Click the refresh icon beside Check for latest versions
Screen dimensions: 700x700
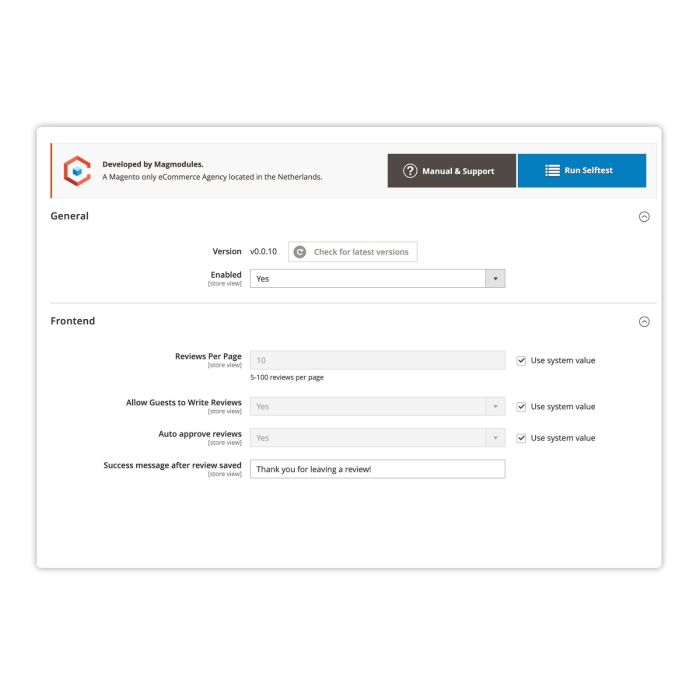(x=300, y=252)
